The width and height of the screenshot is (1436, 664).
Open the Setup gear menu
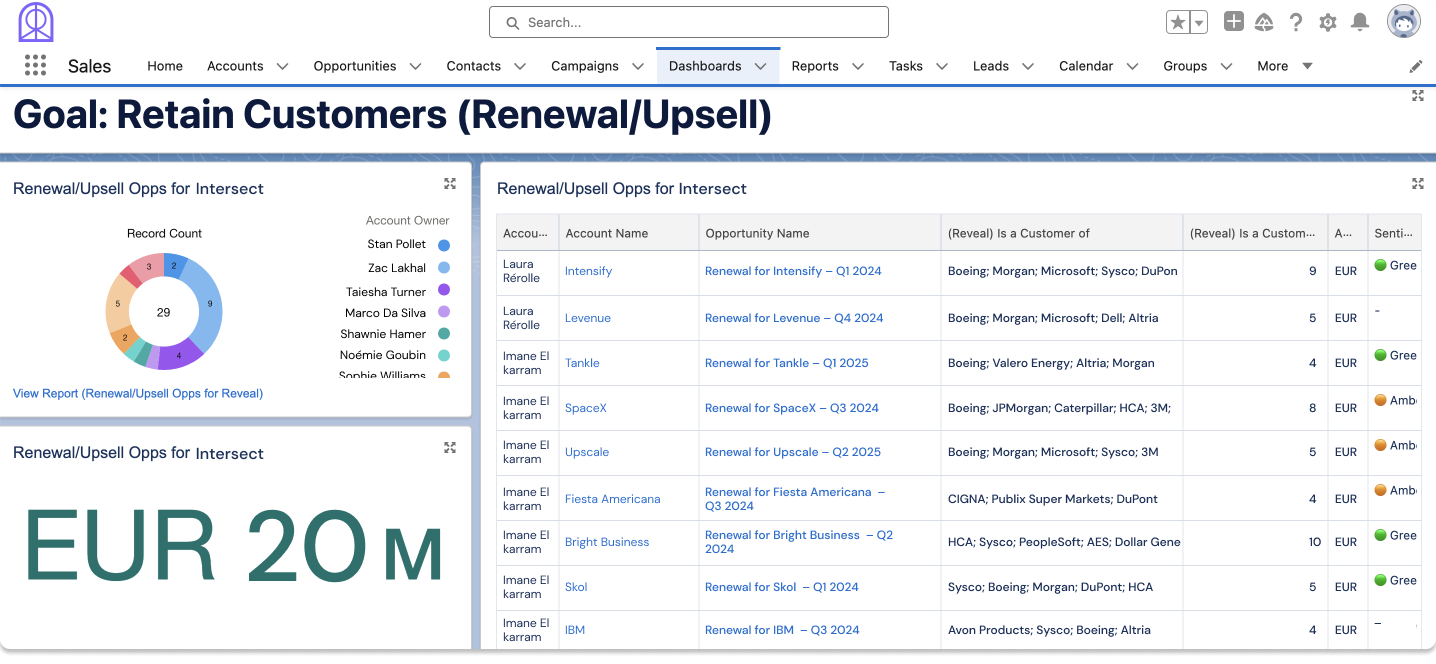point(1328,22)
